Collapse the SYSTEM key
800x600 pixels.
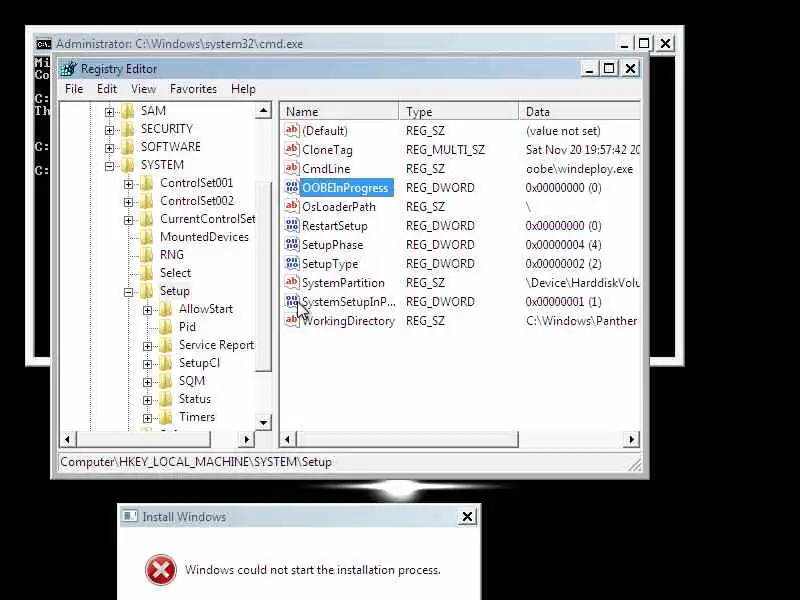109,166
